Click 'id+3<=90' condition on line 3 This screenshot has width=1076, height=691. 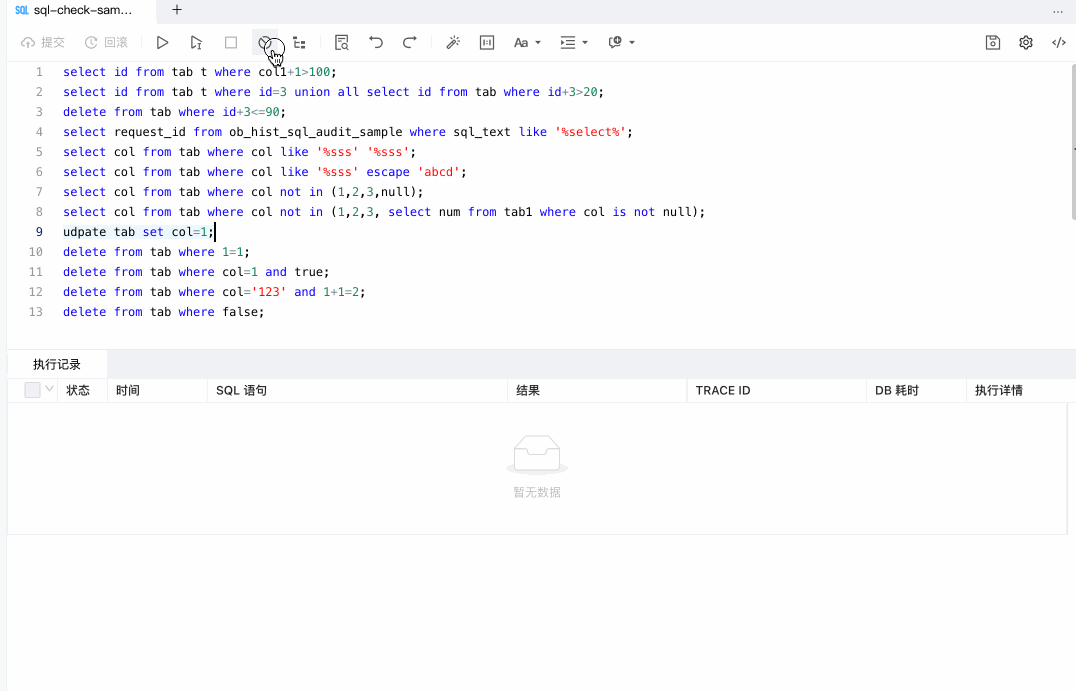(250, 112)
